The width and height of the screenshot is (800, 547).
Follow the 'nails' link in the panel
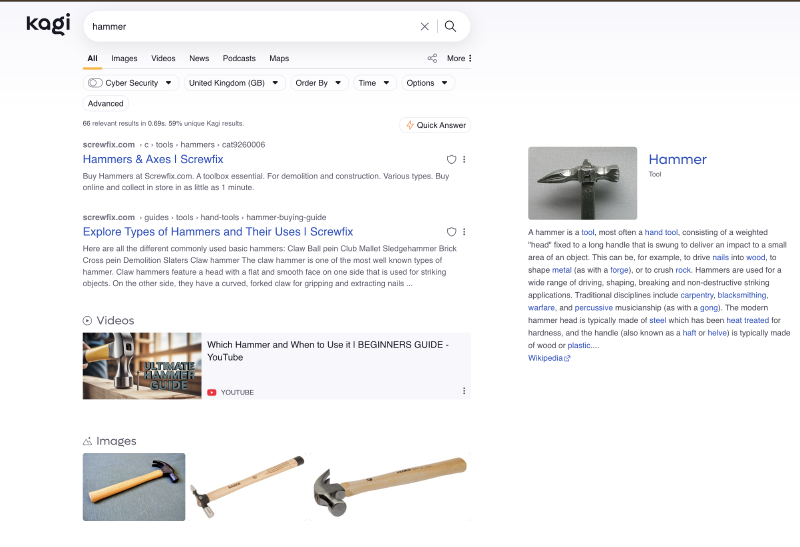(720, 257)
